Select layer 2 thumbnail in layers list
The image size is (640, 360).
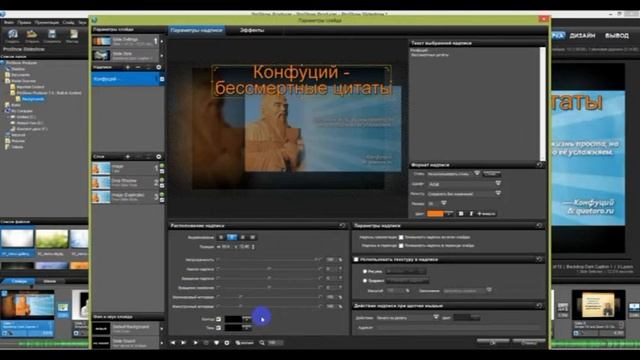pyautogui.click(x=101, y=182)
